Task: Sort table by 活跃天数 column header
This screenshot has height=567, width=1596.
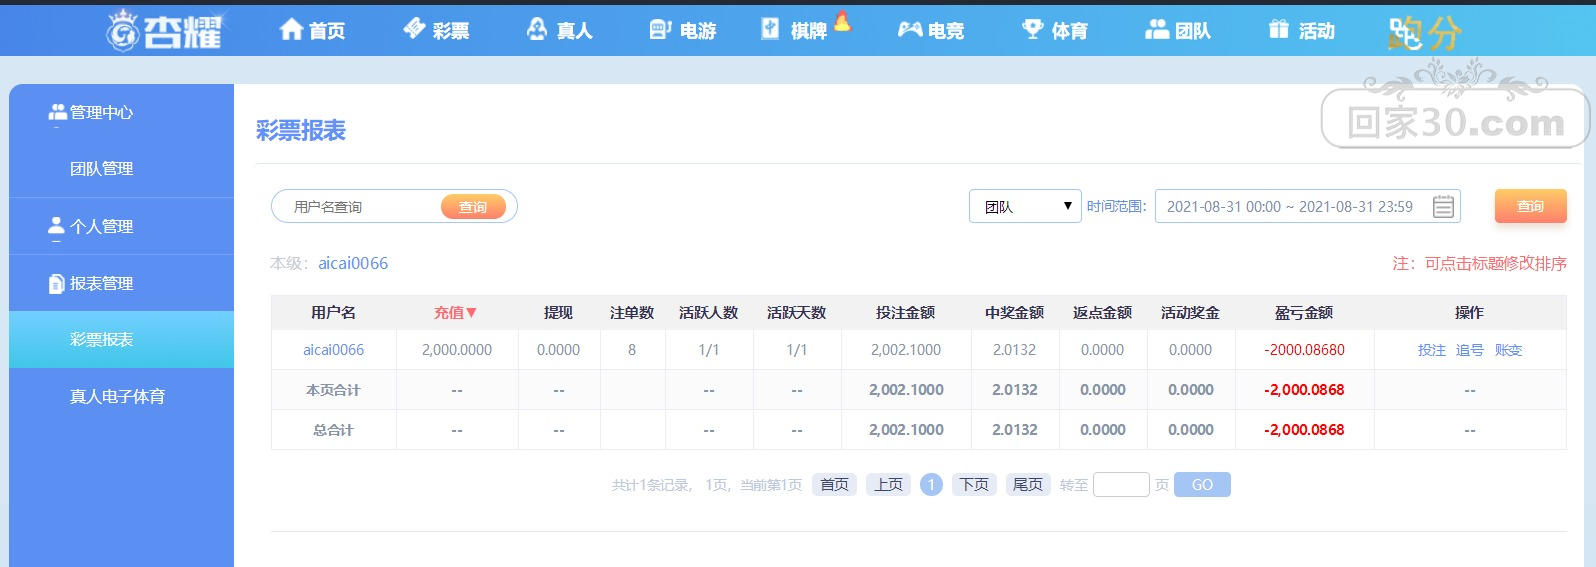Action: click(x=796, y=313)
